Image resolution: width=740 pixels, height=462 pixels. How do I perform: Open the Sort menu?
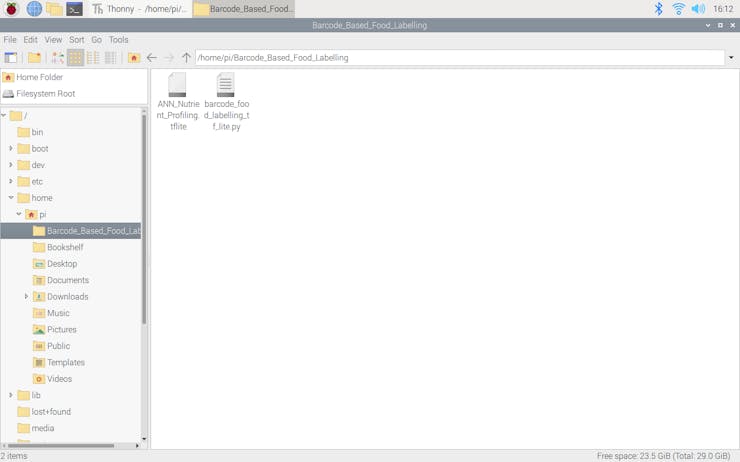click(x=76, y=40)
